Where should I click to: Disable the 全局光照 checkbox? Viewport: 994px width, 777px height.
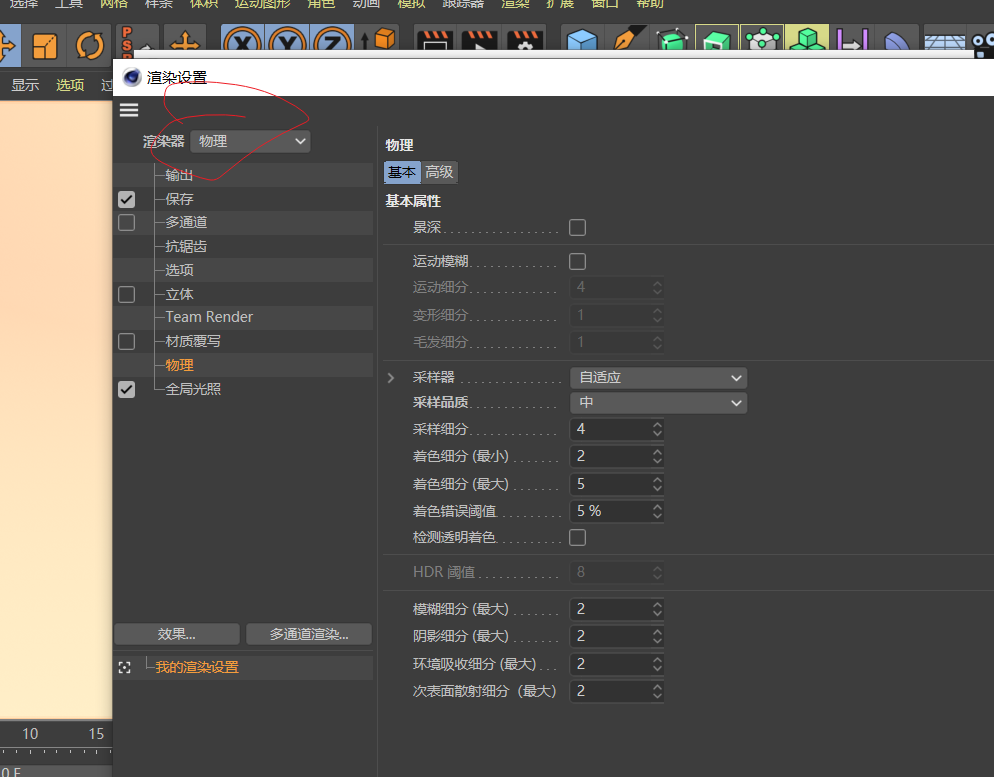tap(126, 389)
